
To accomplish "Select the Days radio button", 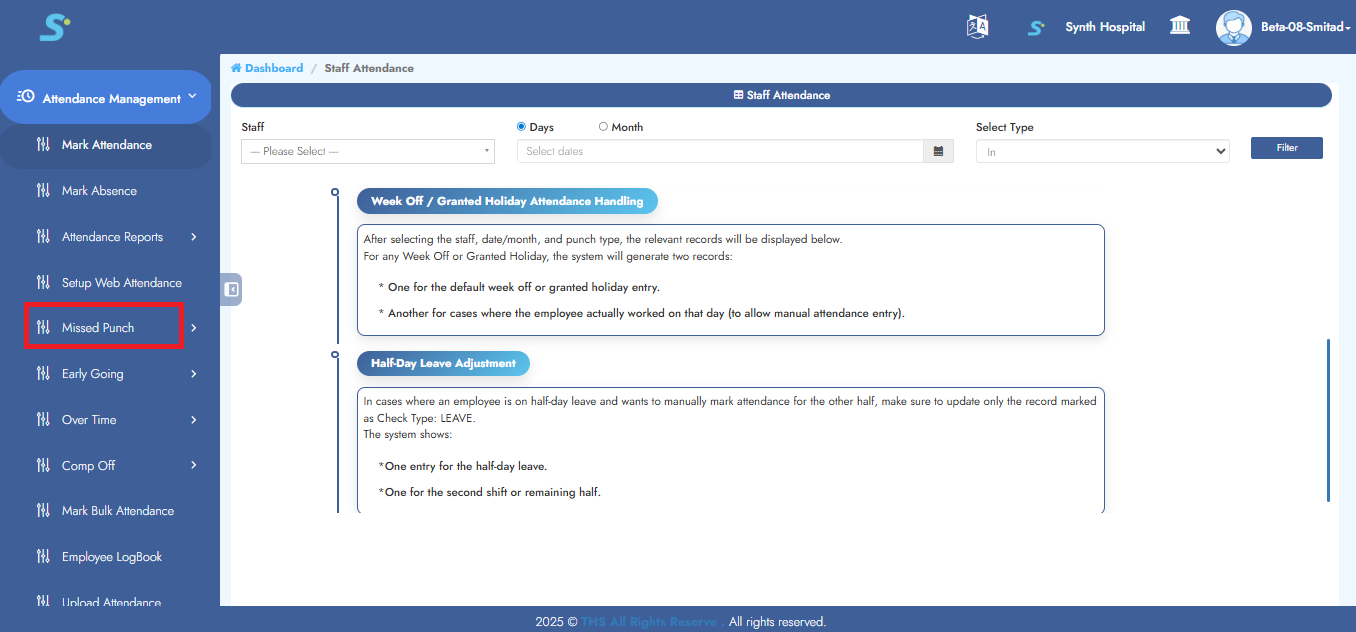I will [522, 127].
